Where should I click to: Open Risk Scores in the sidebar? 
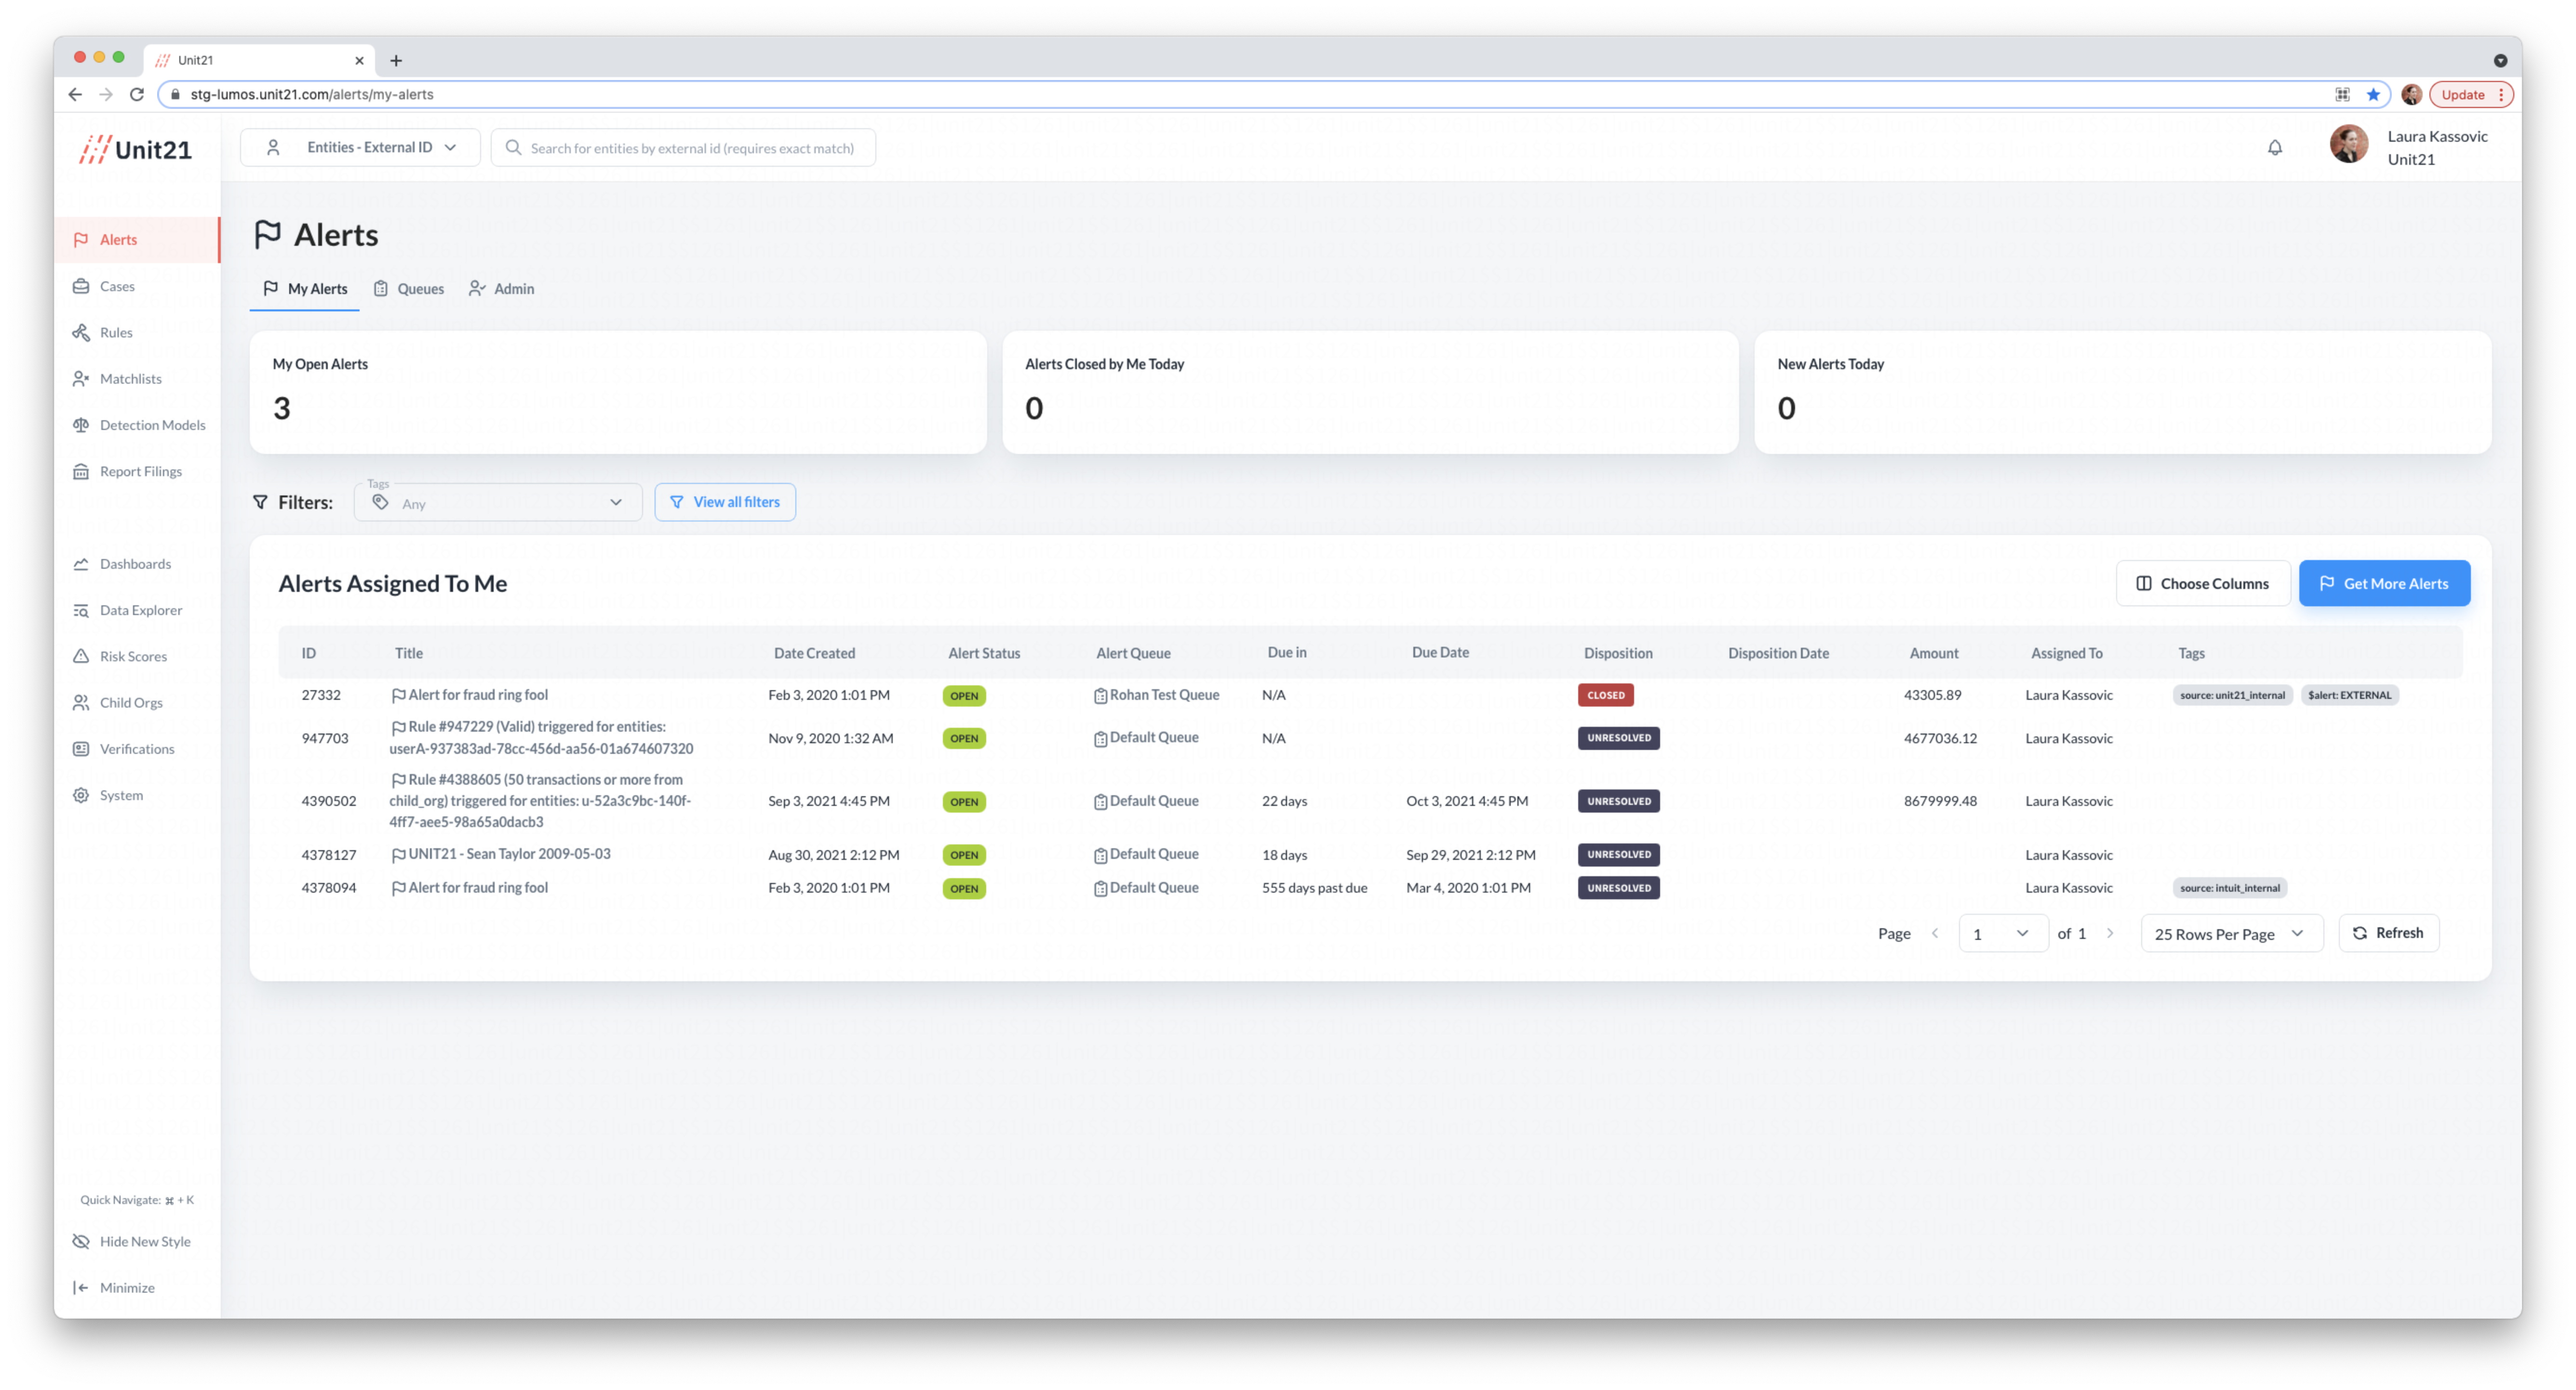[x=133, y=656]
